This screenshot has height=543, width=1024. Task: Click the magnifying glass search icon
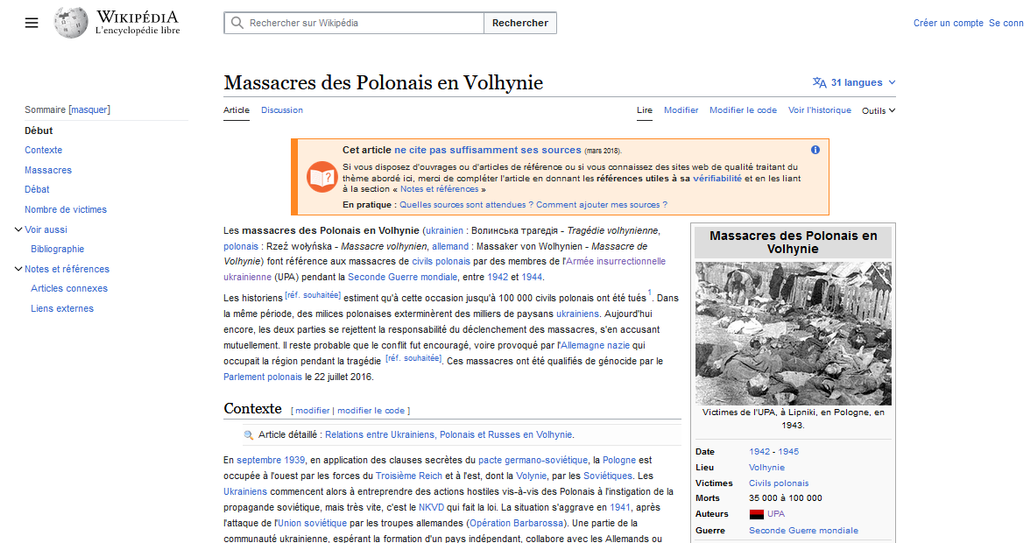click(x=237, y=23)
